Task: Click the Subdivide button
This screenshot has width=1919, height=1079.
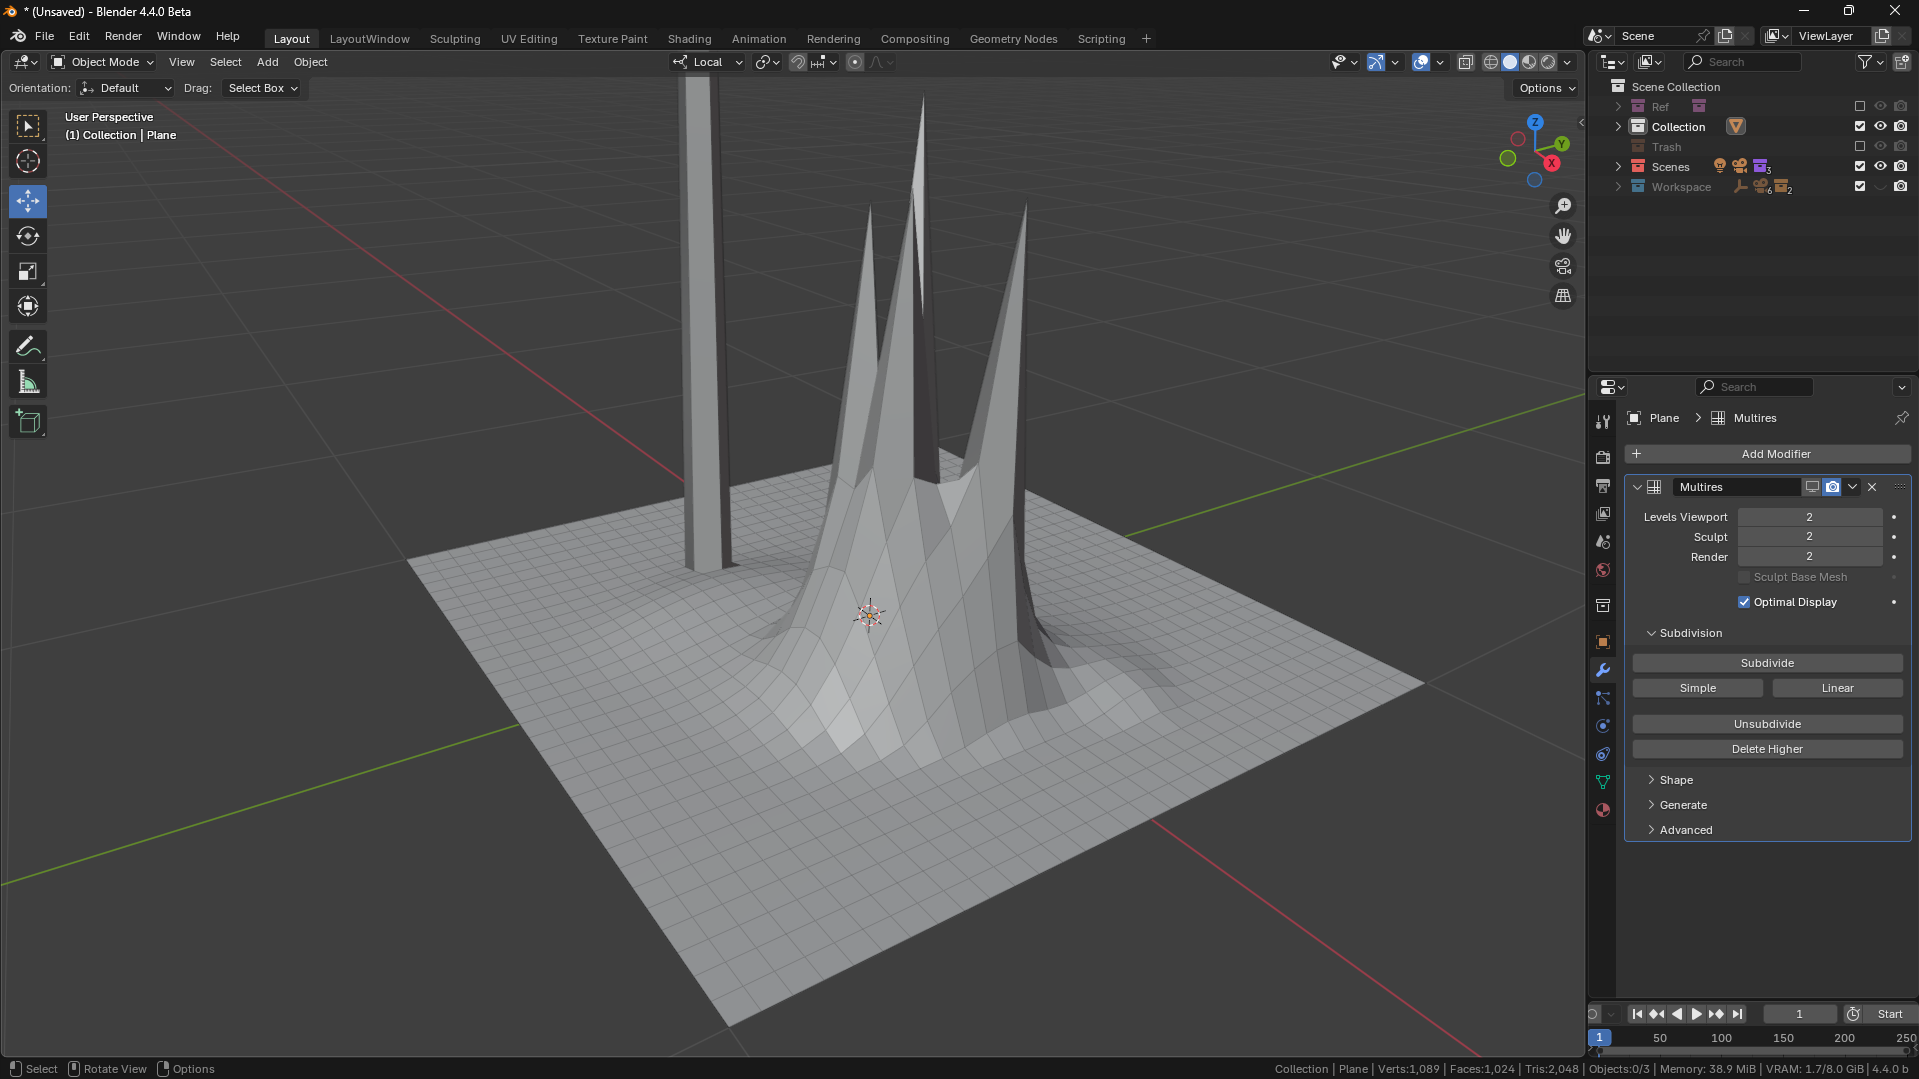Action: coord(1767,663)
